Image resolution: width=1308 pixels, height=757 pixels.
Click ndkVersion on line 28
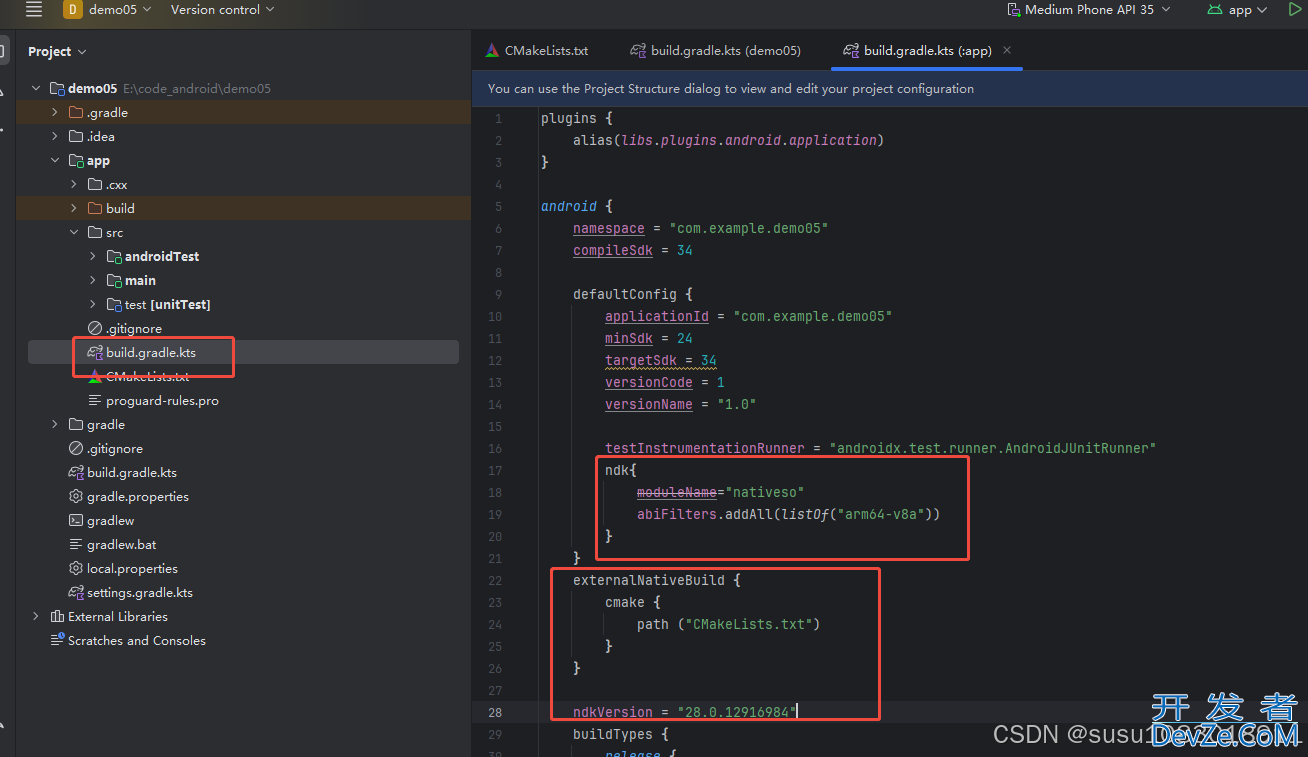tap(613, 713)
